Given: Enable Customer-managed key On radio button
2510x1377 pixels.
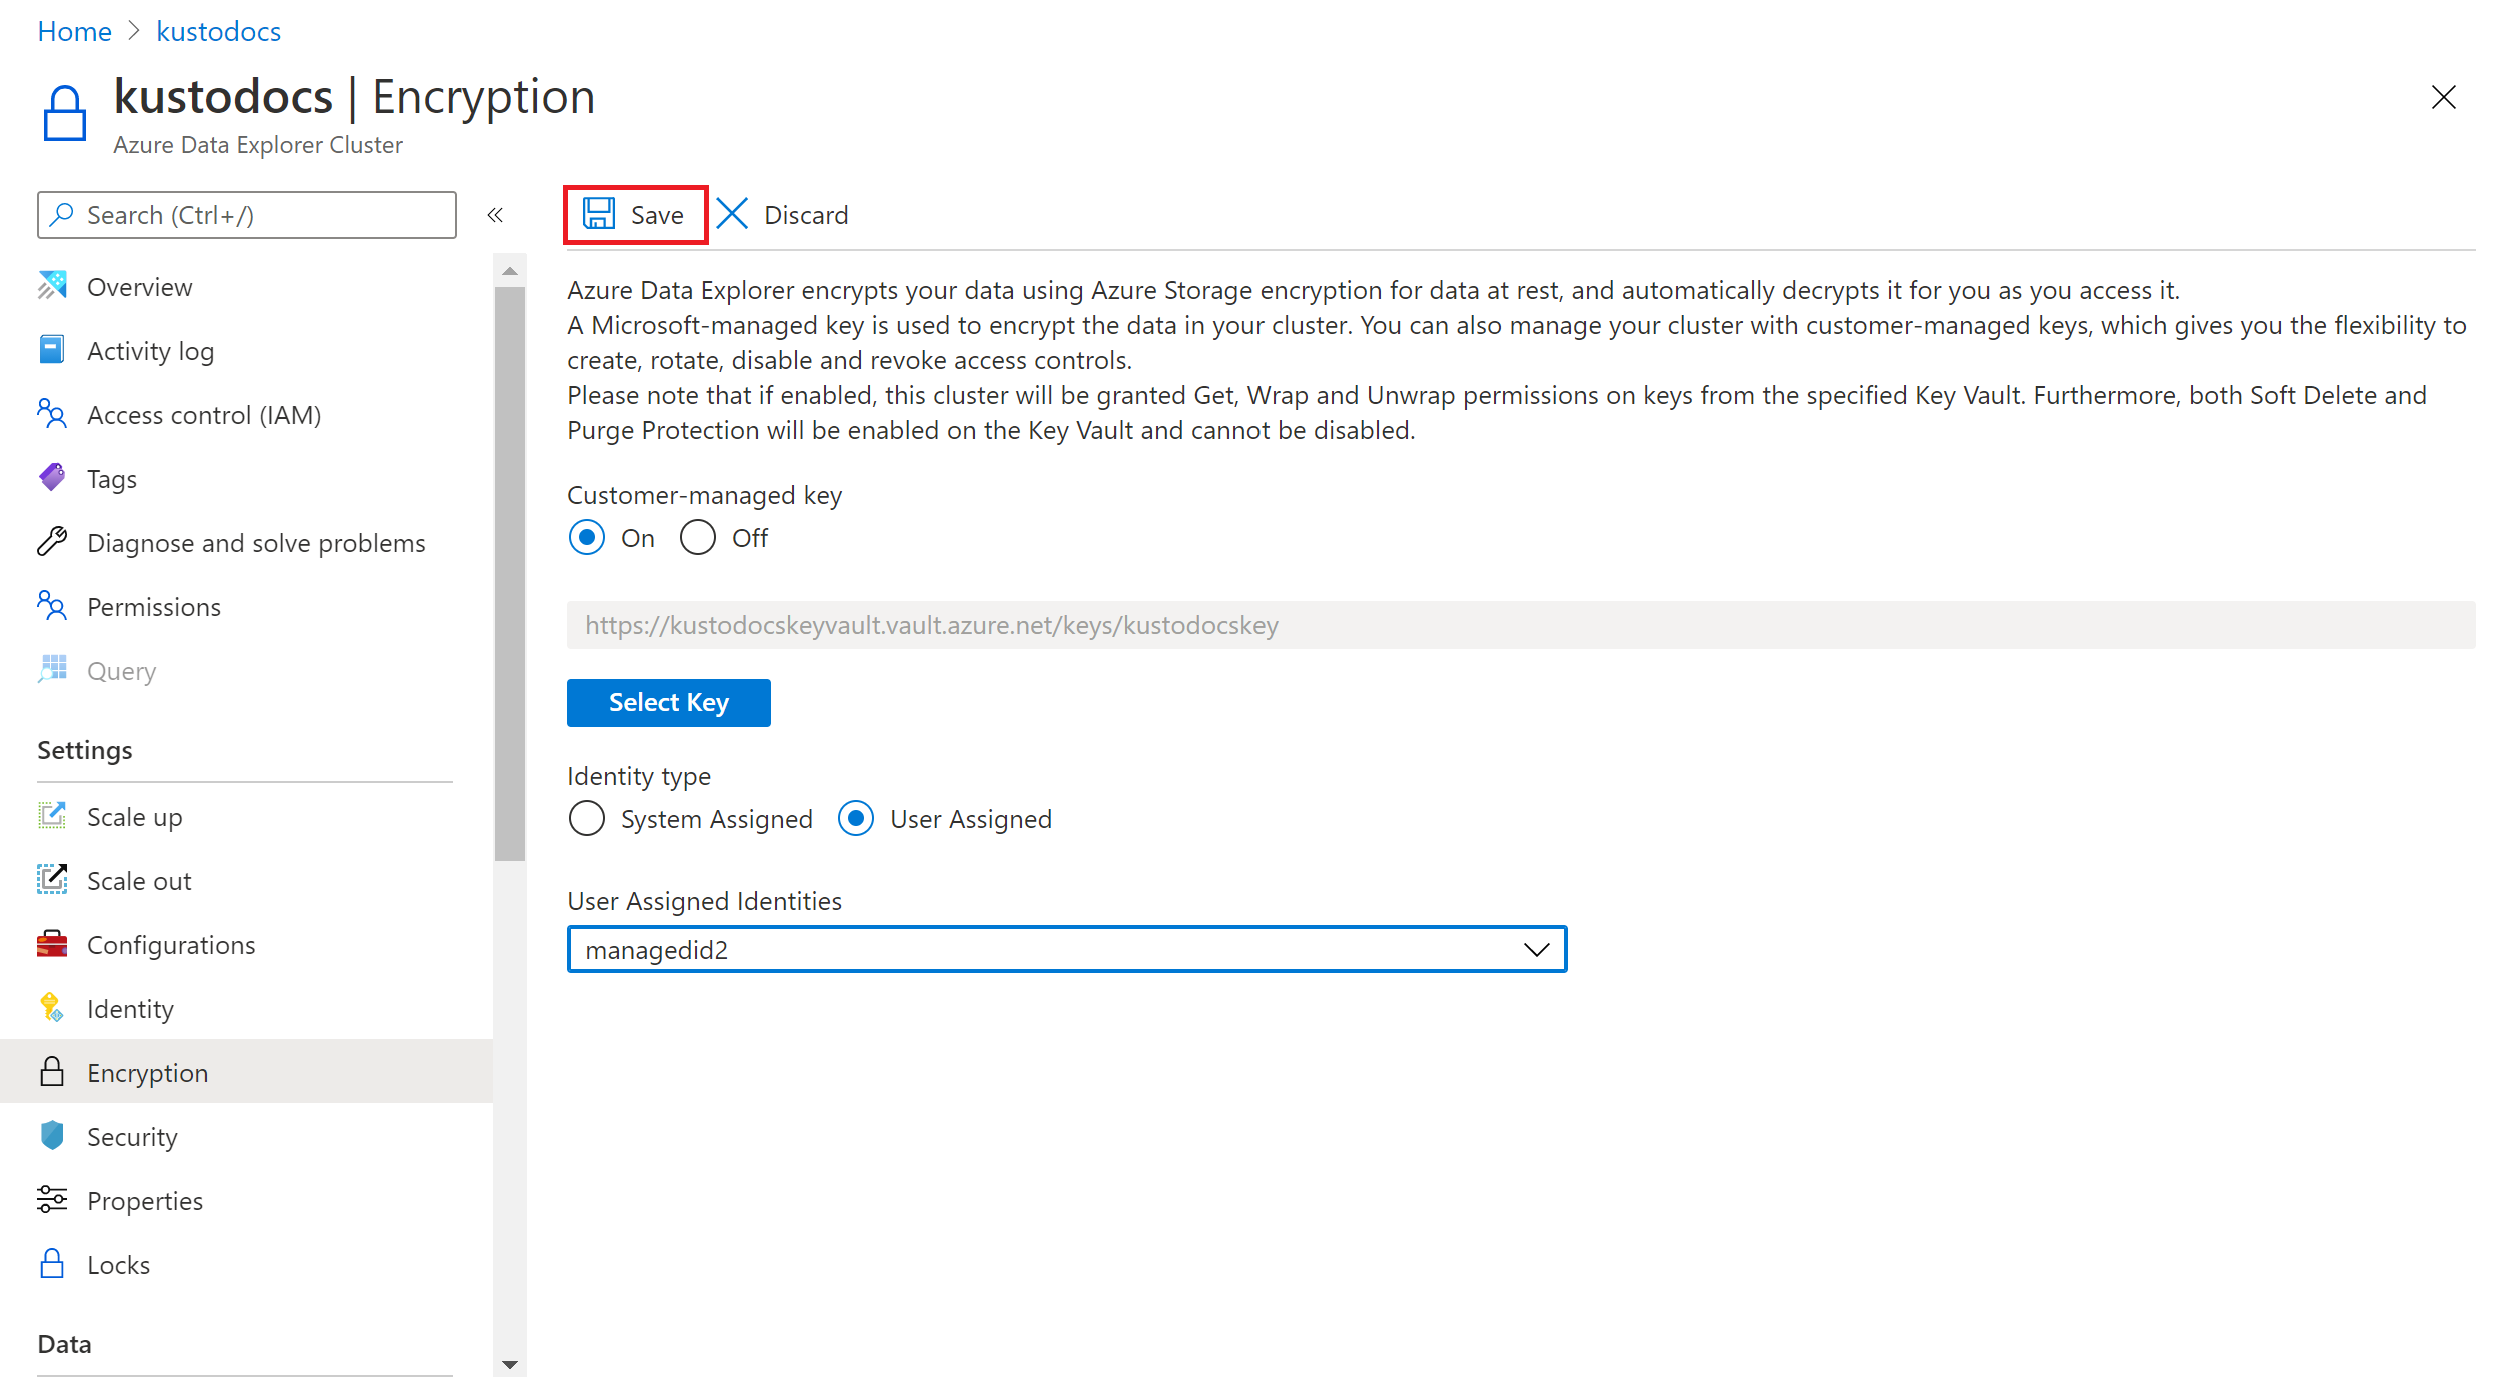Looking at the screenshot, I should pyautogui.click(x=588, y=538).
